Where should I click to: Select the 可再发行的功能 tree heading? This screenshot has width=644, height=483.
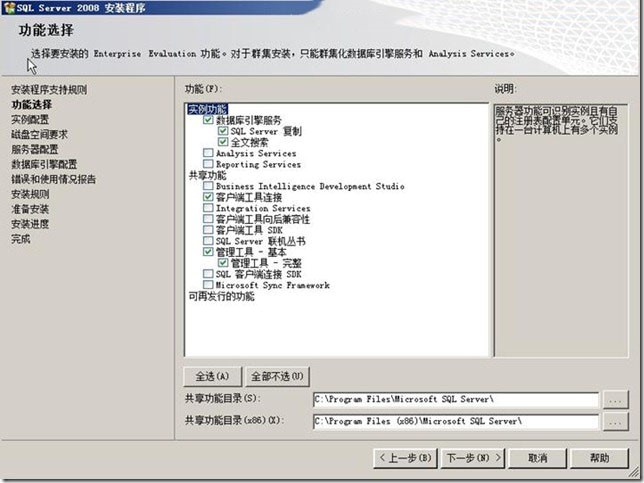221,296
